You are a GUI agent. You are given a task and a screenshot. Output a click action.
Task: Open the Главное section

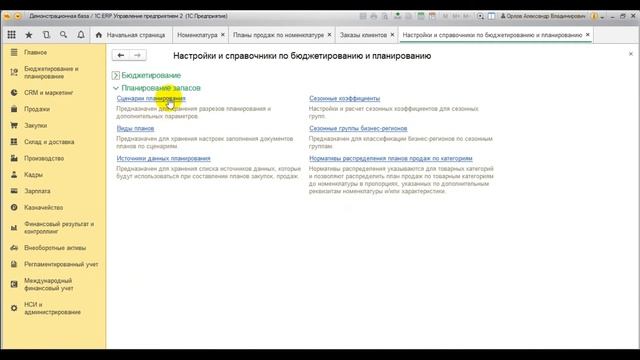click(x=36, y=52)
